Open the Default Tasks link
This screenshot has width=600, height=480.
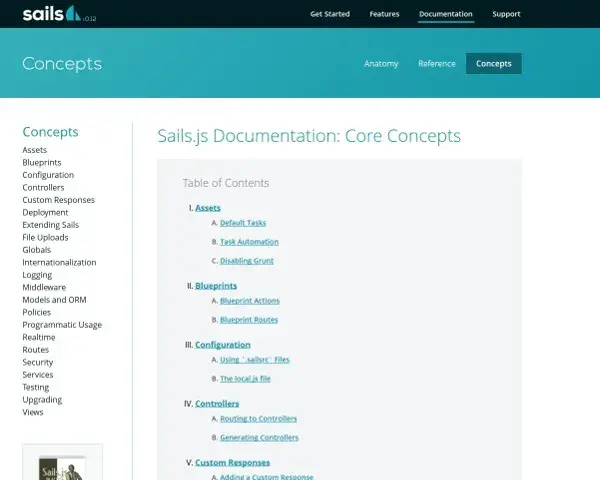(x=243, y=223)
